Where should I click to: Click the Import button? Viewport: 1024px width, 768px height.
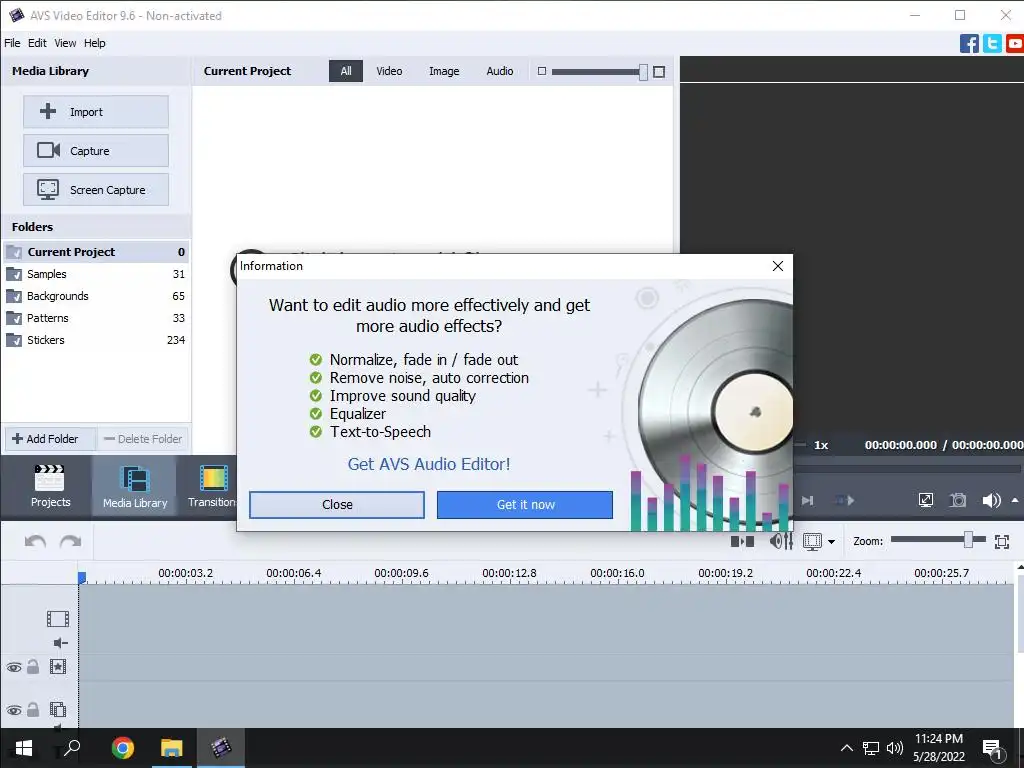96,112
